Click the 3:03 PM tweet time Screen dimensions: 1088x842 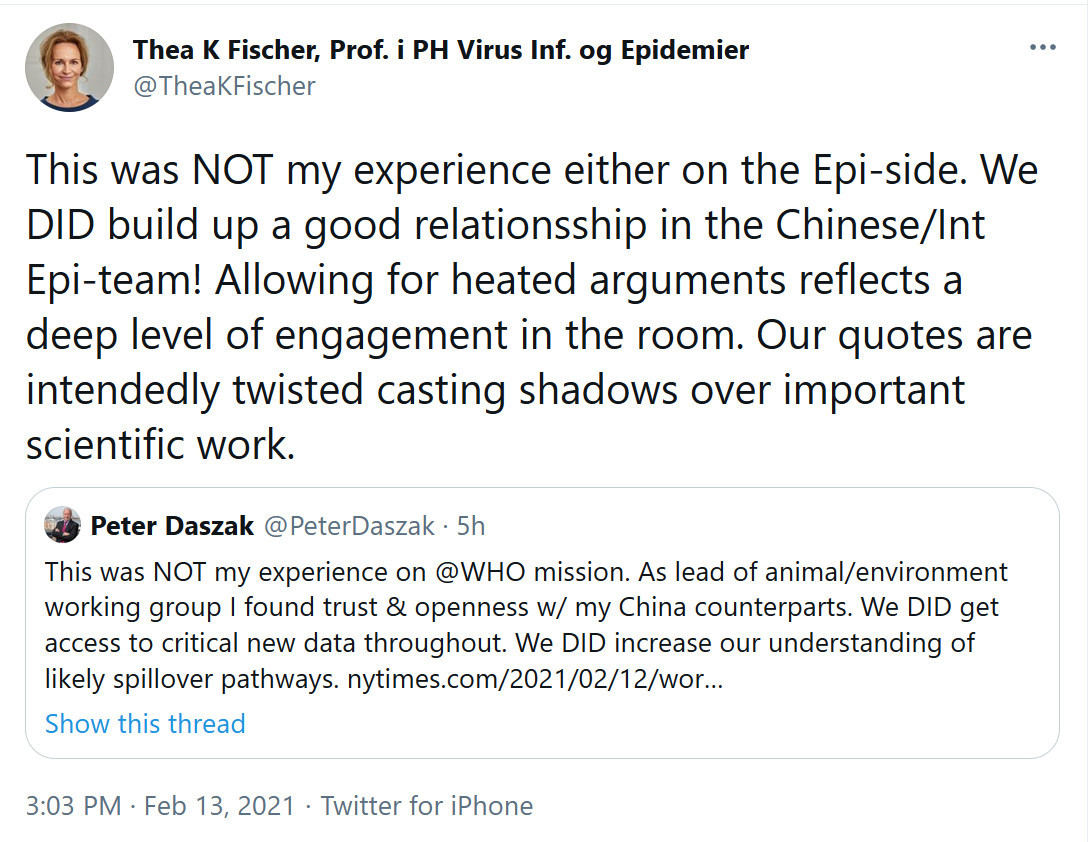pyautogui.click(x=75, y=806)
